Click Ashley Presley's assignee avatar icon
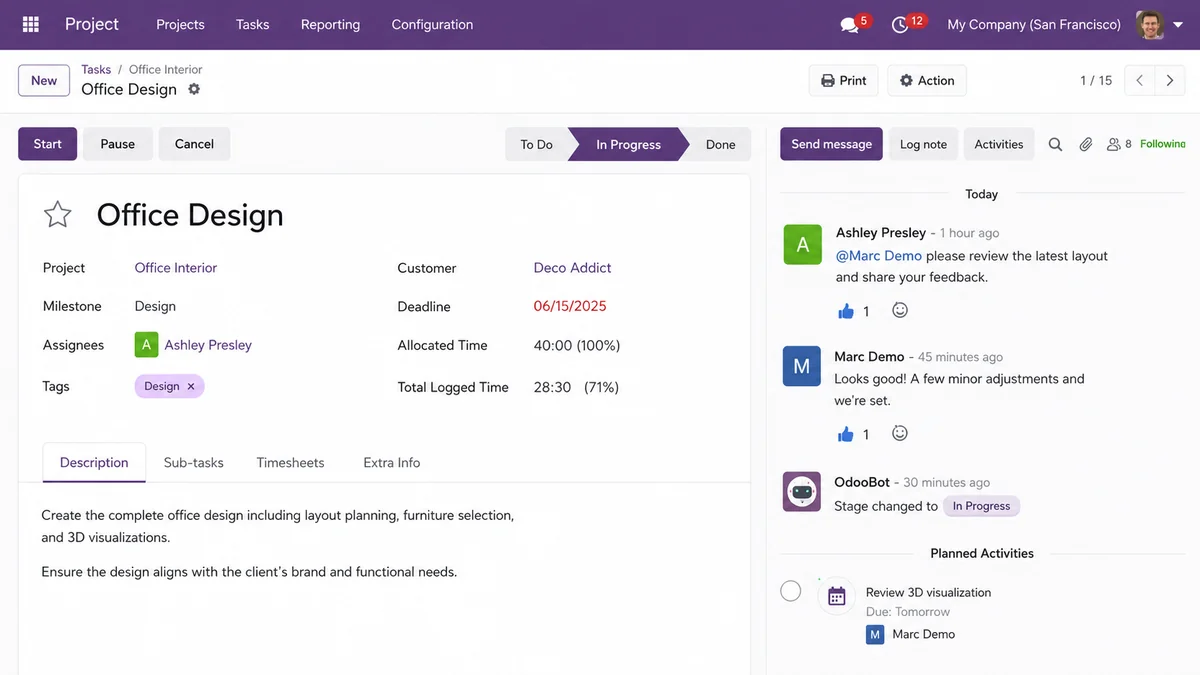Image resolution: width=1200 pixels, height=675 pixels. 146,345
